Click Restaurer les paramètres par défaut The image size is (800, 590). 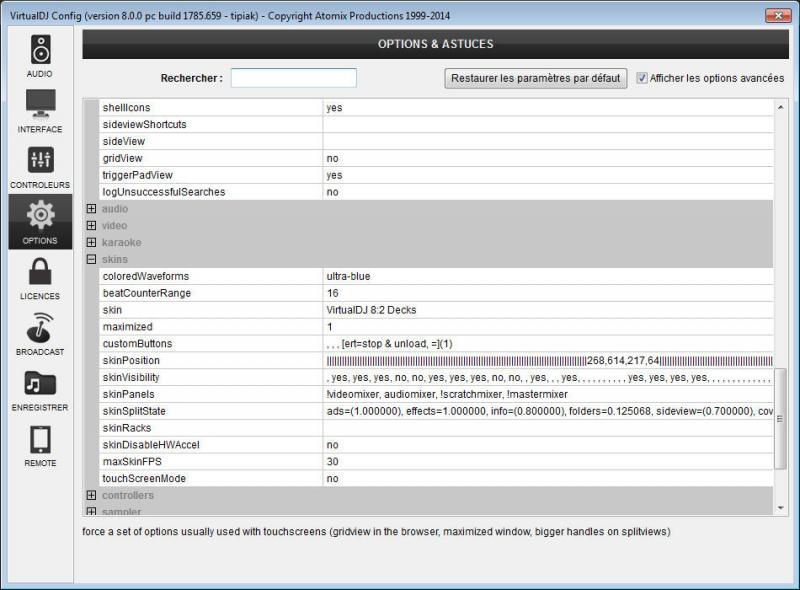[x=536, y=78]
